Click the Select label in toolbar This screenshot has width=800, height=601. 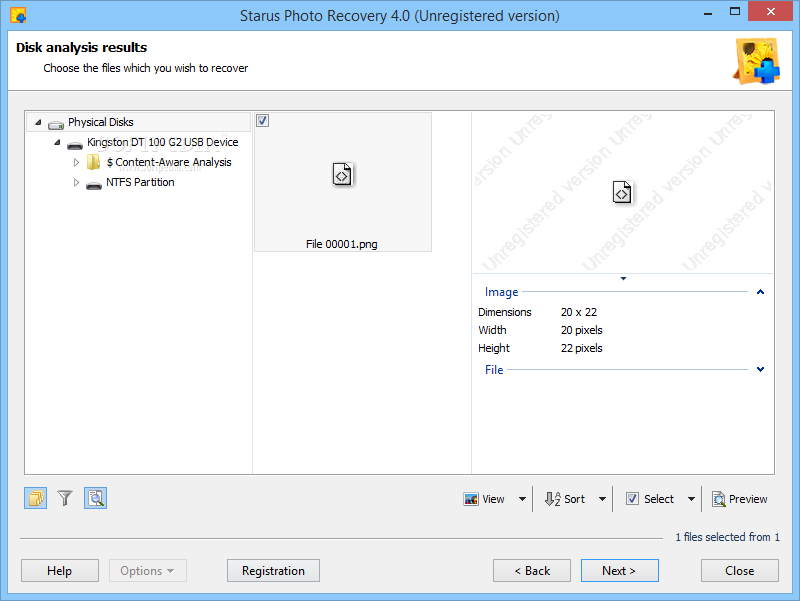659,499
